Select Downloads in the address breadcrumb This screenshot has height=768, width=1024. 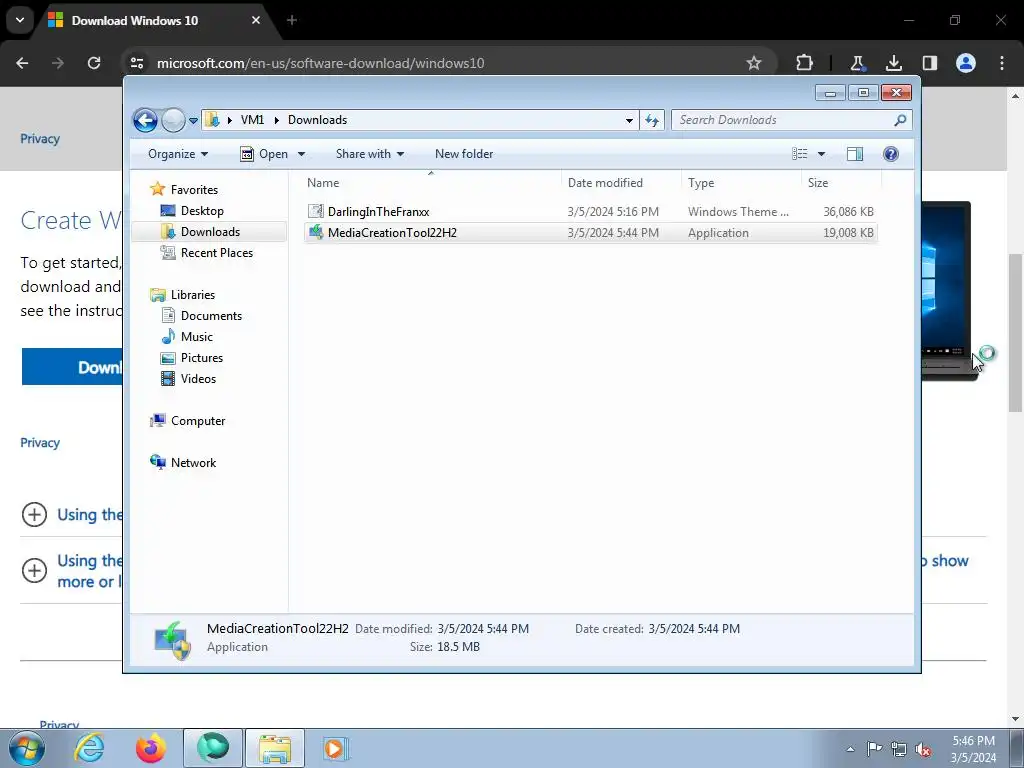pos(317,120)
